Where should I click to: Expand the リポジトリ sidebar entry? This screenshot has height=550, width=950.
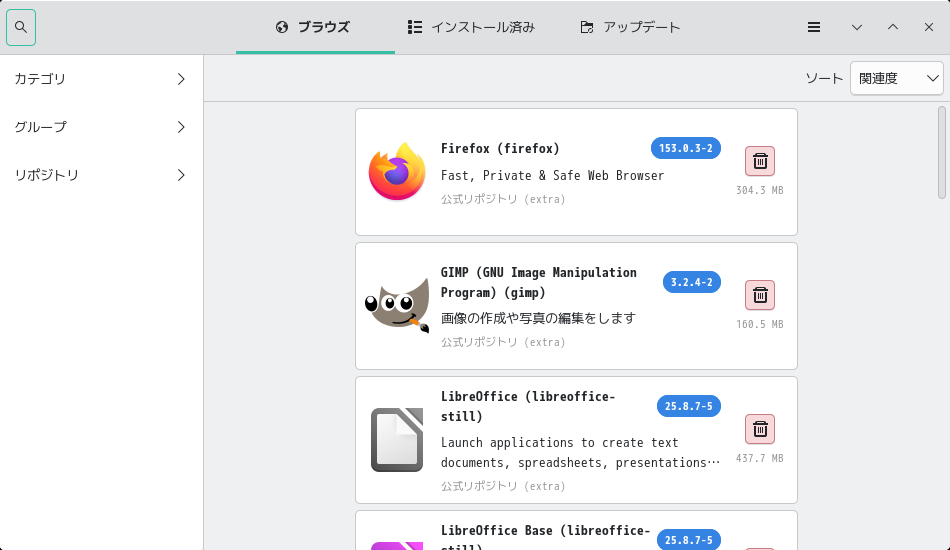click(x=101, y=175)
